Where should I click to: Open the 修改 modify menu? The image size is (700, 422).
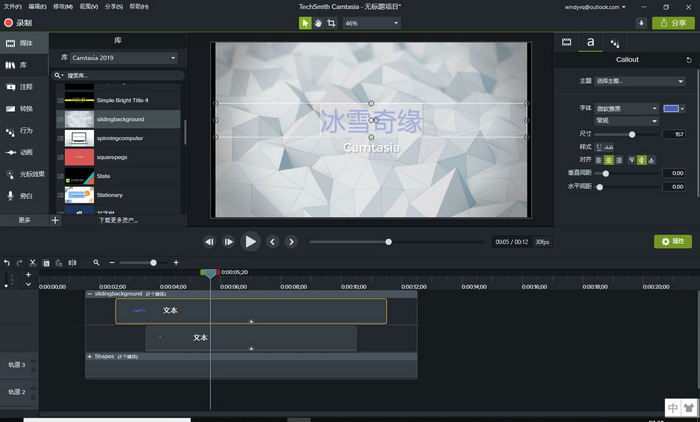click(63, 7)
